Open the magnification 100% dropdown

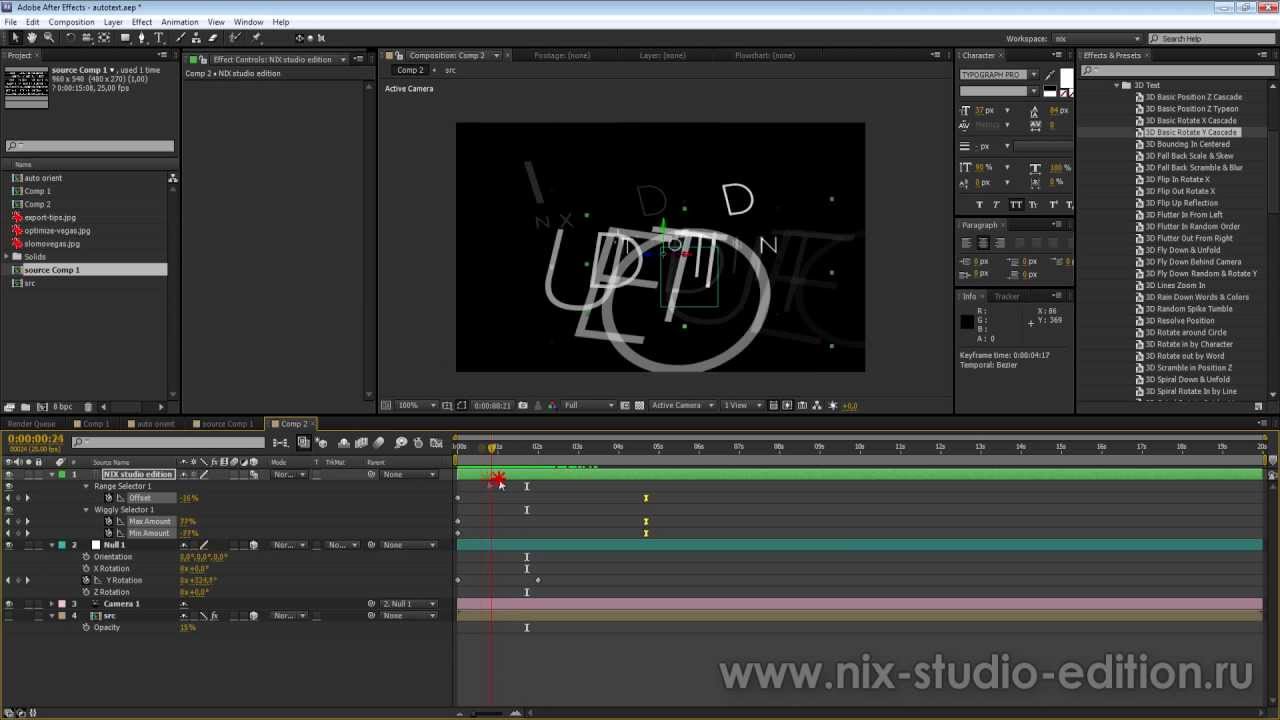click(x=418, y=406)
